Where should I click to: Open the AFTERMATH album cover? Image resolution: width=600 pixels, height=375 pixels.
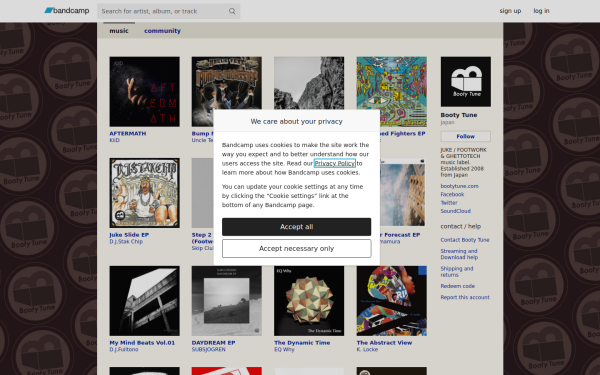coord(144,91)
